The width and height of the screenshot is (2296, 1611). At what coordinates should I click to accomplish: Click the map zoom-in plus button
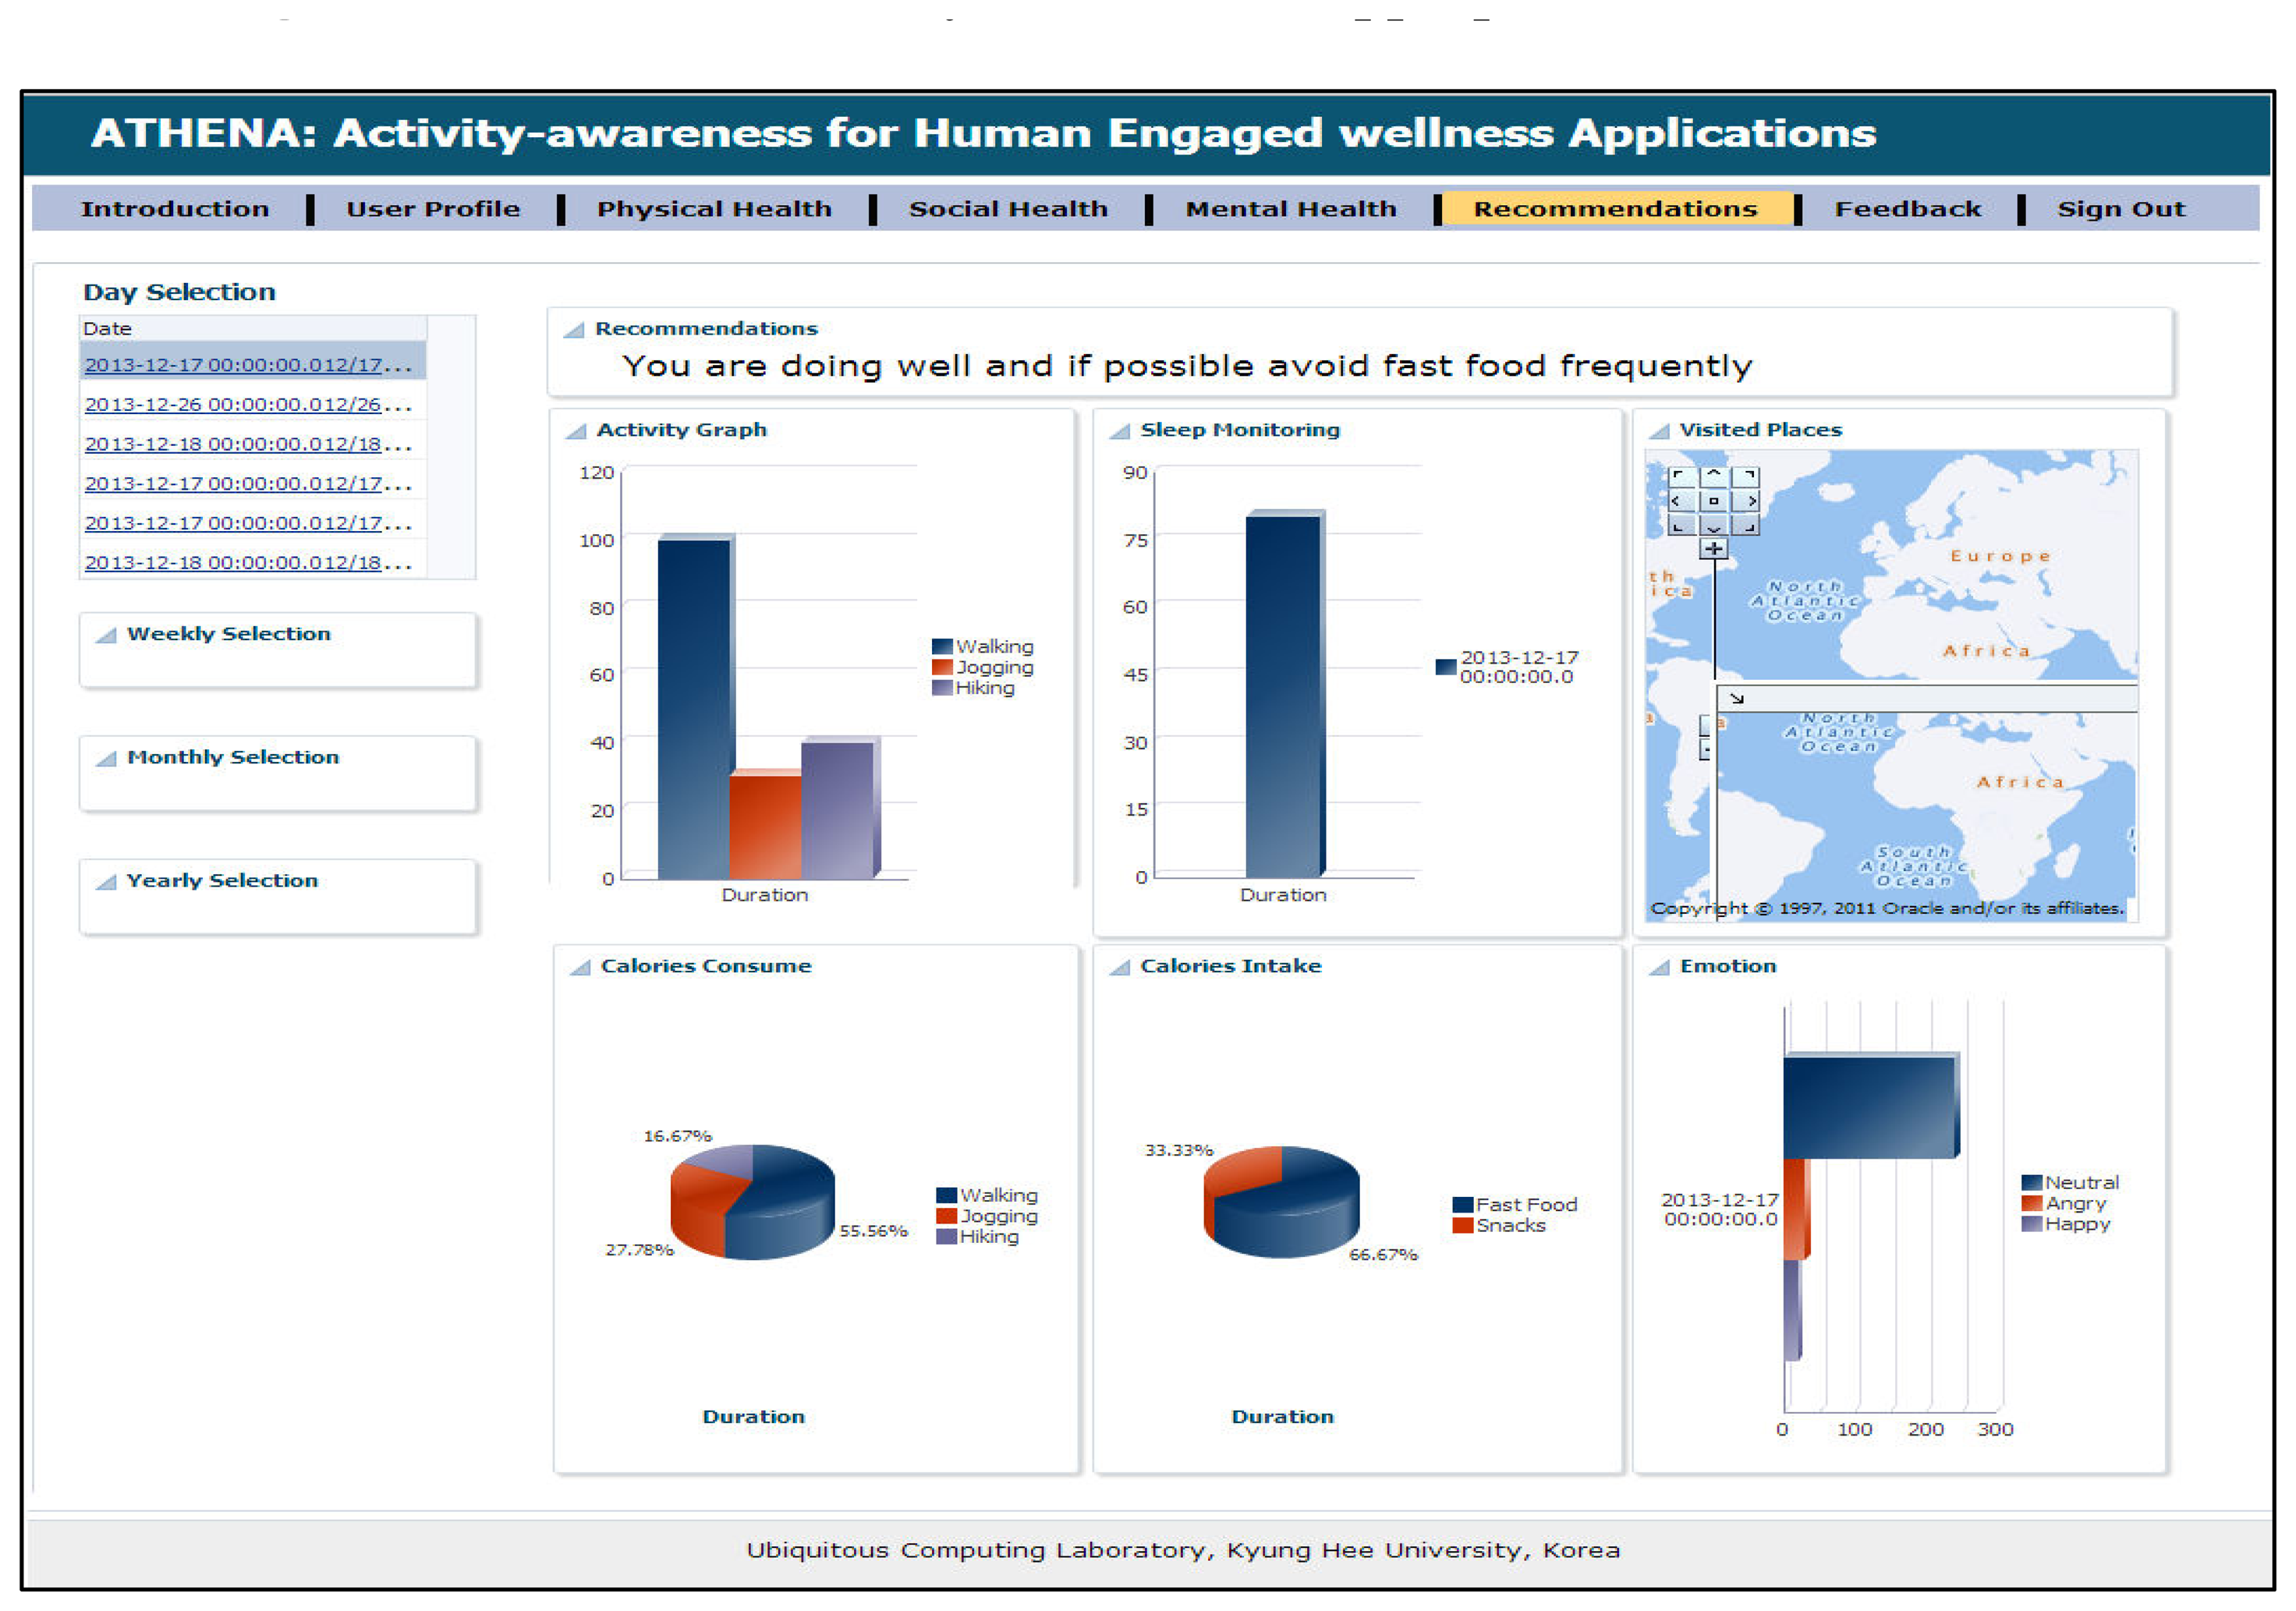point(1714,549)
